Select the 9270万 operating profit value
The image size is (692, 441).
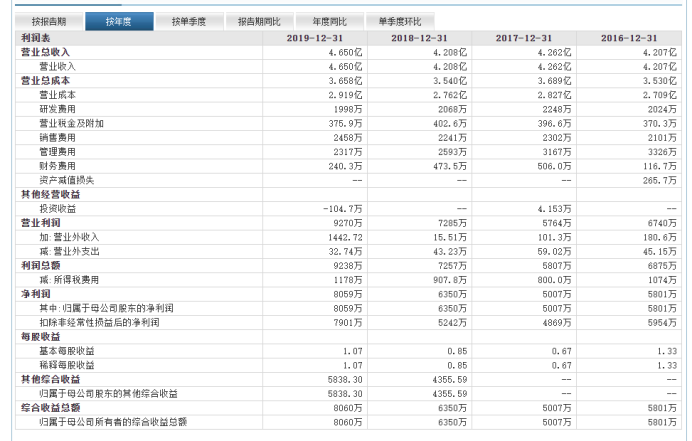[348, 223]
